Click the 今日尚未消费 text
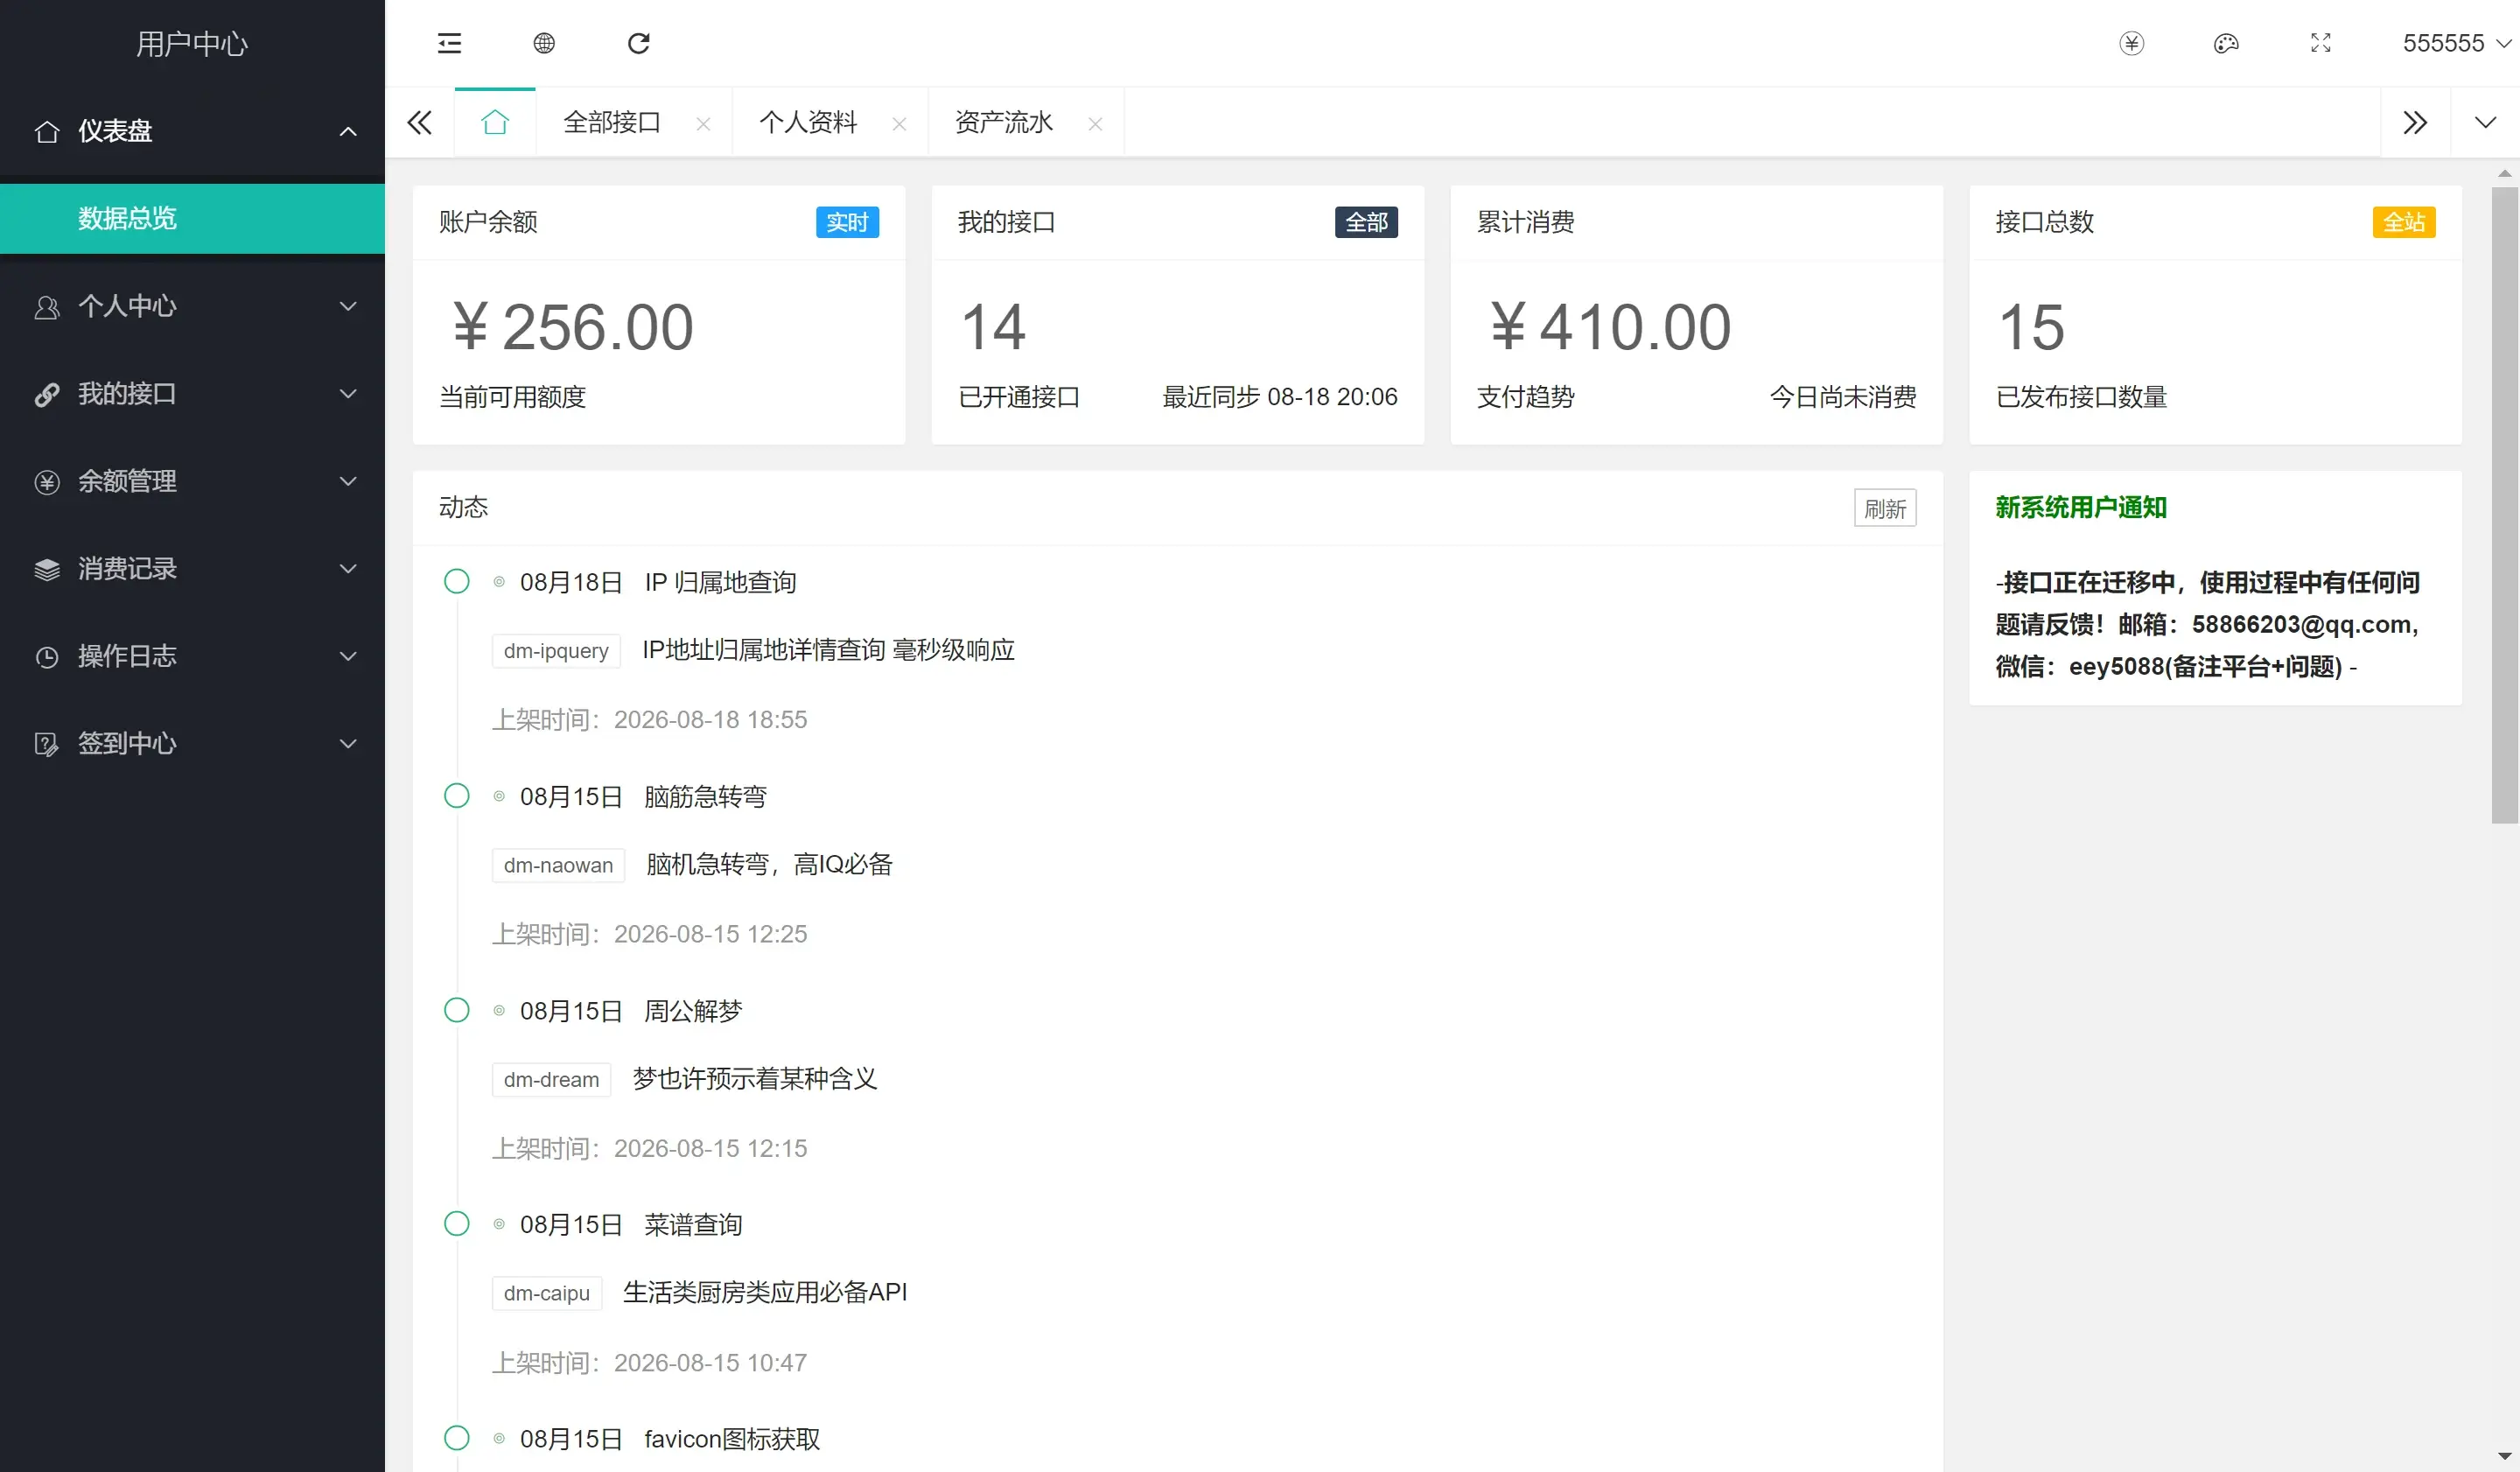 coord(1843,397)
